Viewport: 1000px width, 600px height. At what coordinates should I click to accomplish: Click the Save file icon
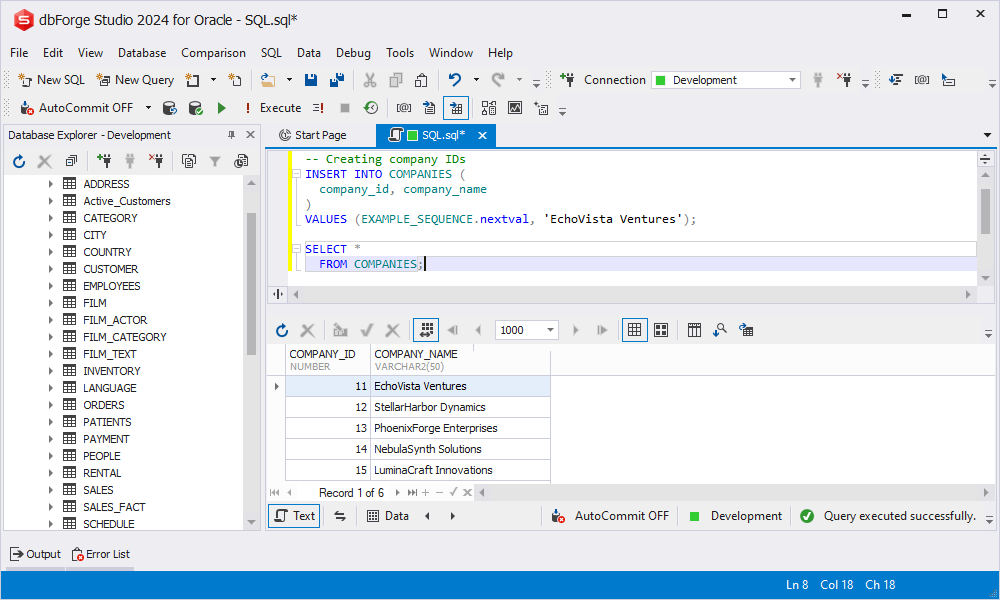click(x=311, y=80)
